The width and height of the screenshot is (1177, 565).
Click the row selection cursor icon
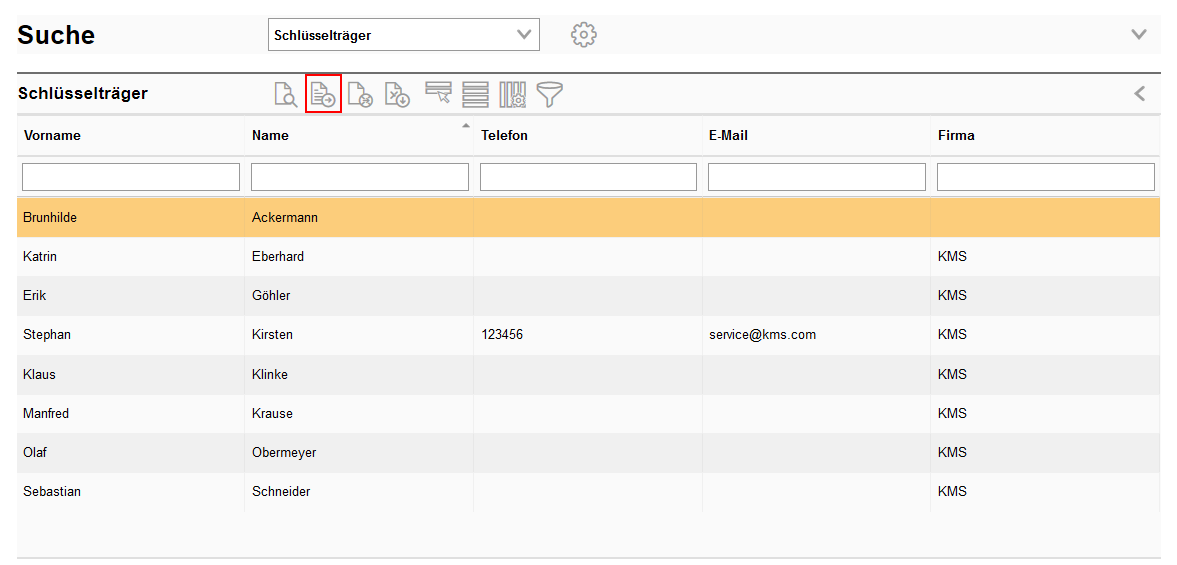click(x=438, y=94)
